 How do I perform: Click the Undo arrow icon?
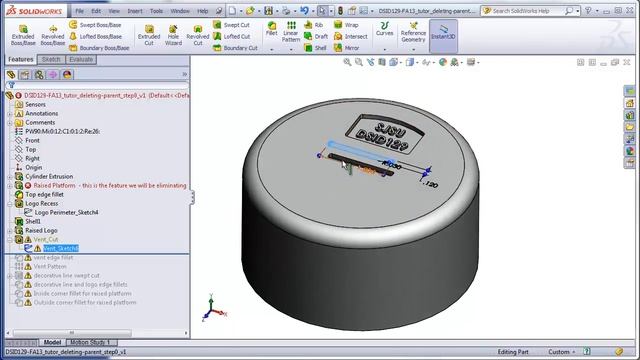coord(304,11)
